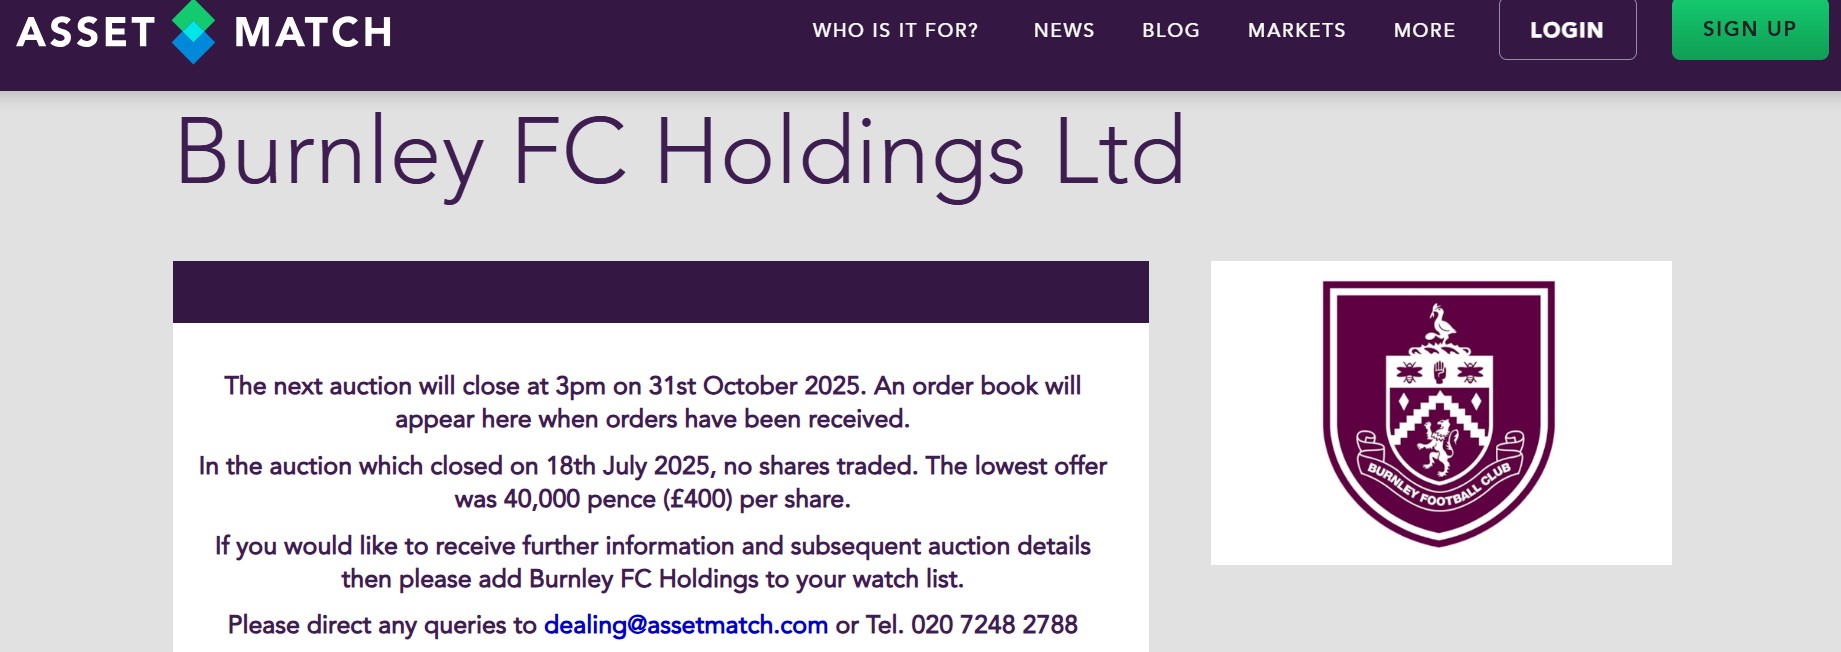This screenshot has height=652, width=1841.
Task: Expand the MORE navigation menu
Action: [x=1424, y=30]
